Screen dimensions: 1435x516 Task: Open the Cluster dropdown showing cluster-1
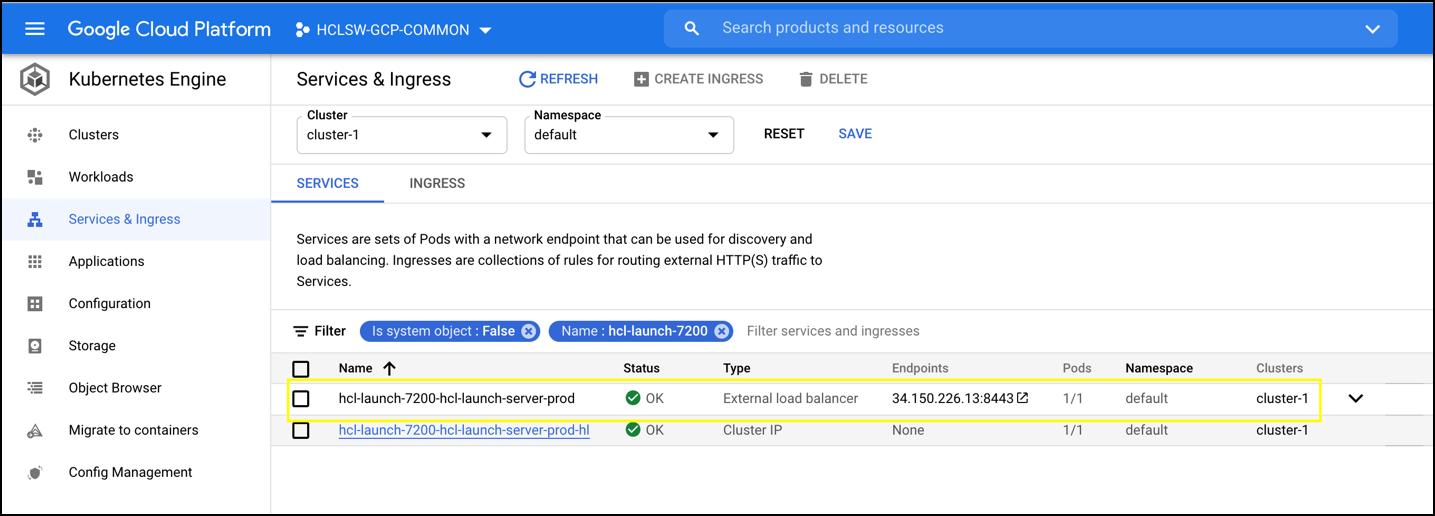[401, 135]
